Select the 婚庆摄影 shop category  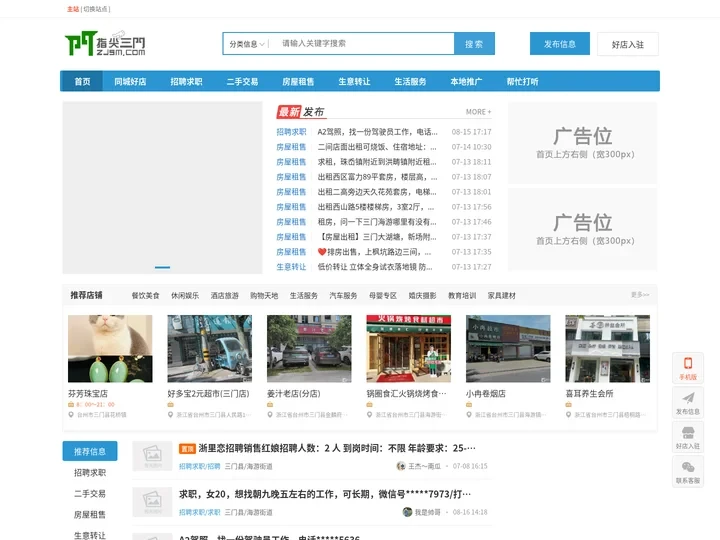click(422, 295)
